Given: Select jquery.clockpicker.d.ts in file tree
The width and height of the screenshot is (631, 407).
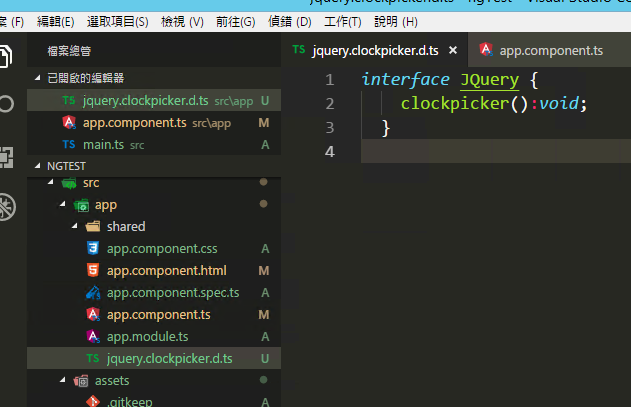Looking at the screenshot, I should click(x=154, y=358).
